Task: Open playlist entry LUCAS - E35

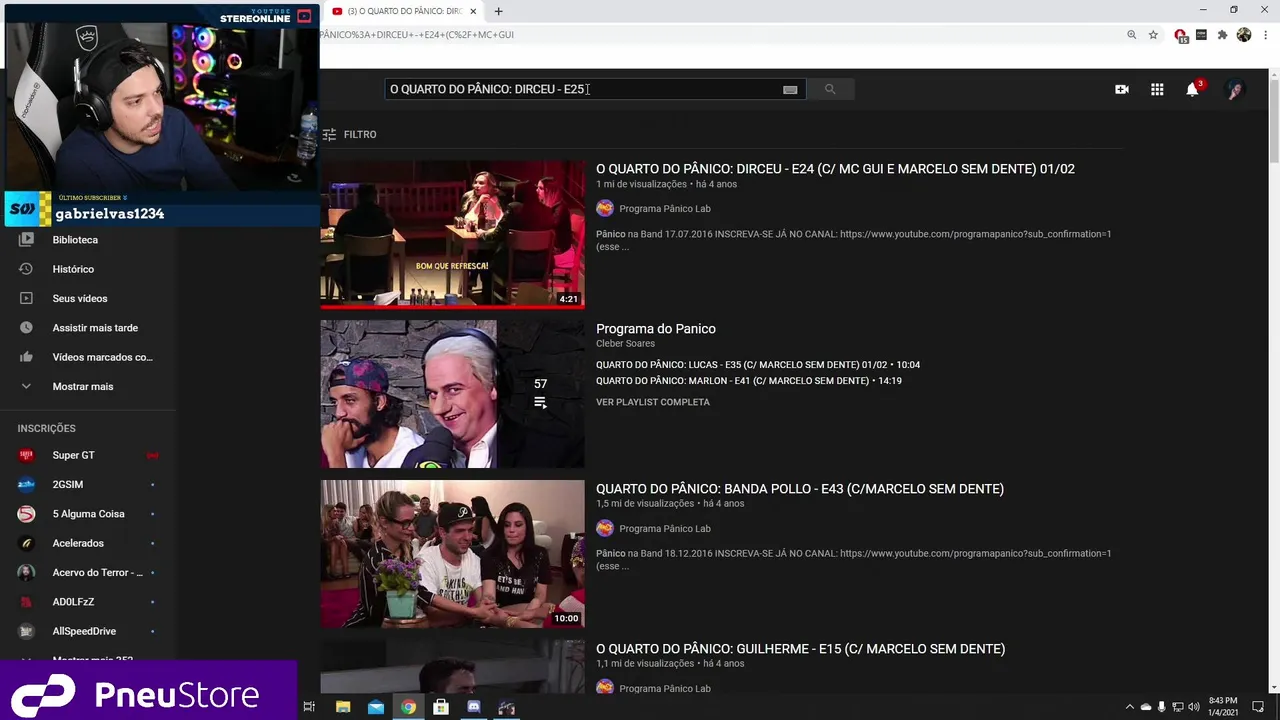Action: click(x=758, y=365)
